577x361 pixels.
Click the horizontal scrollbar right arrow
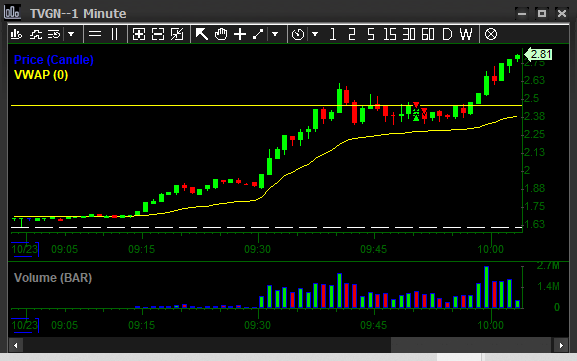click(x=561, y=345)
